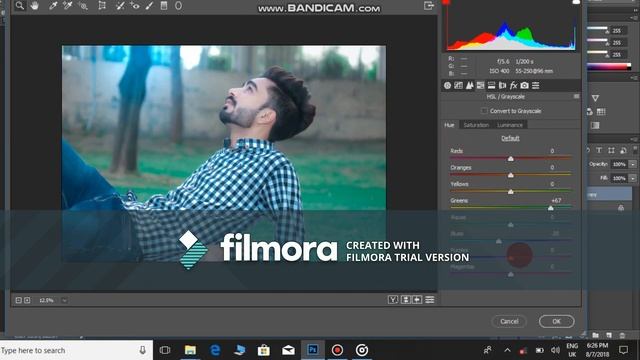Image resolution: width=640 pixels, height=360 pixels.
Task: Click the Yellows hue slider handle
Action: pos(511,192)
